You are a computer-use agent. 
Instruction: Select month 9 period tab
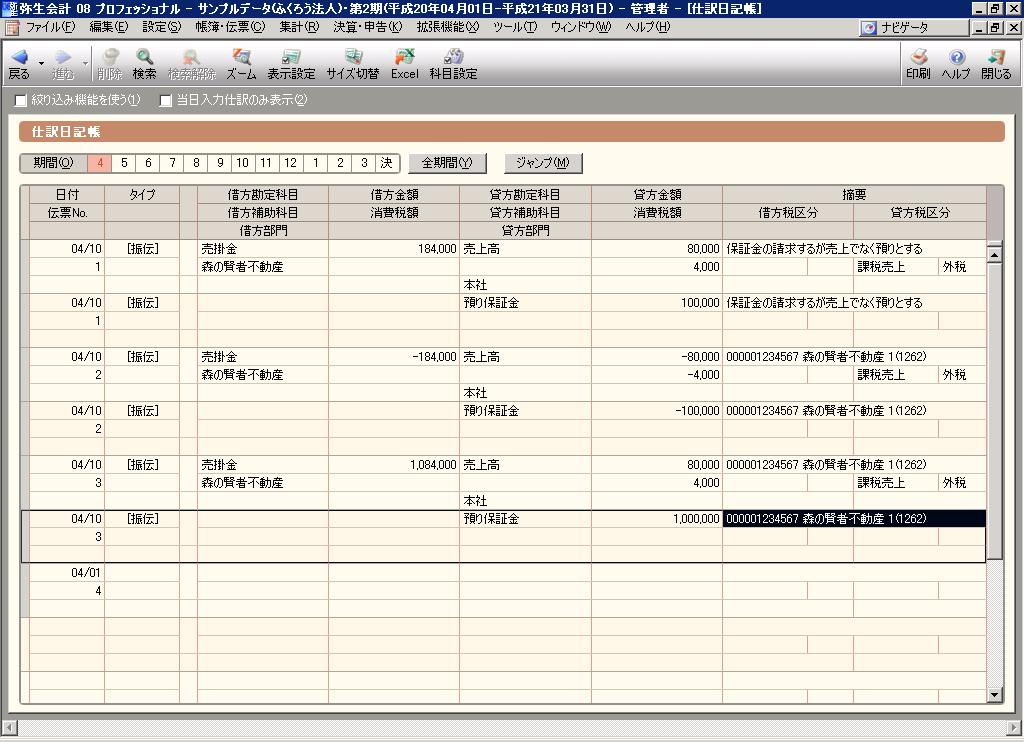click(220, 163)
